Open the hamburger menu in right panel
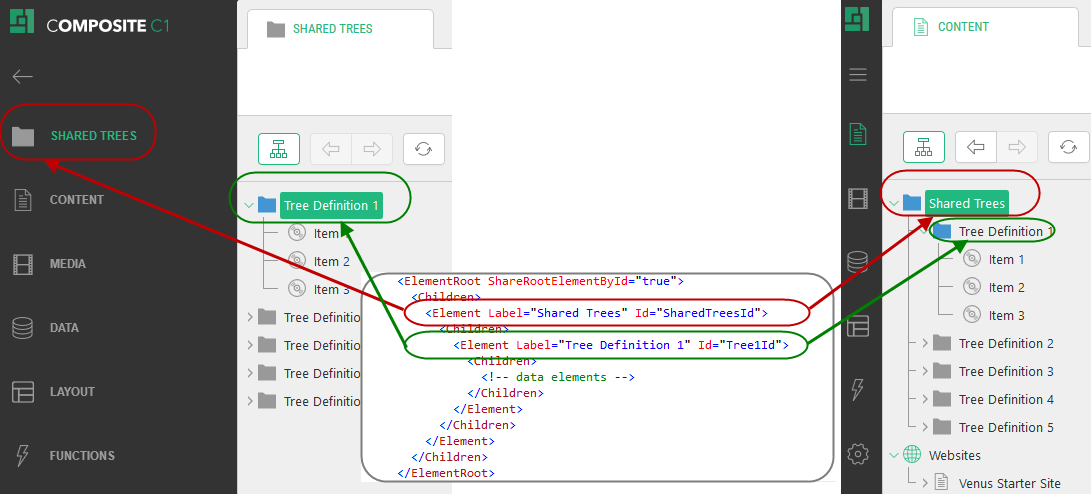 [x=857, y=74]
